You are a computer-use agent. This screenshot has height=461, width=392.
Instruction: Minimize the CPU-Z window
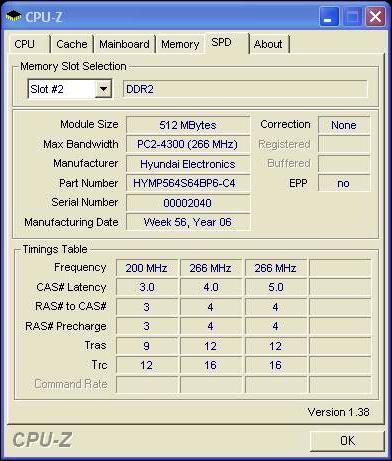click(329, 16)
